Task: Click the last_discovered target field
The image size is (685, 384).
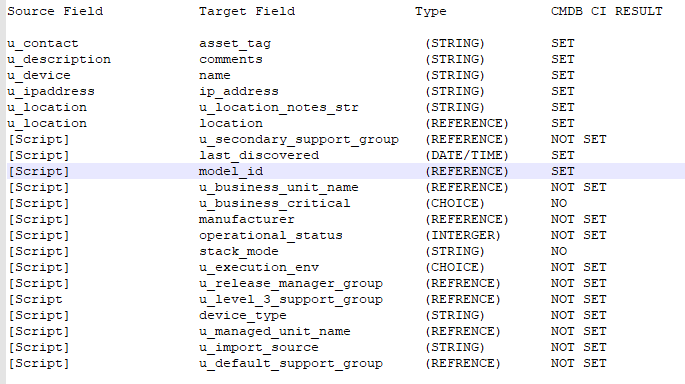Action: (x=259, y=156)
